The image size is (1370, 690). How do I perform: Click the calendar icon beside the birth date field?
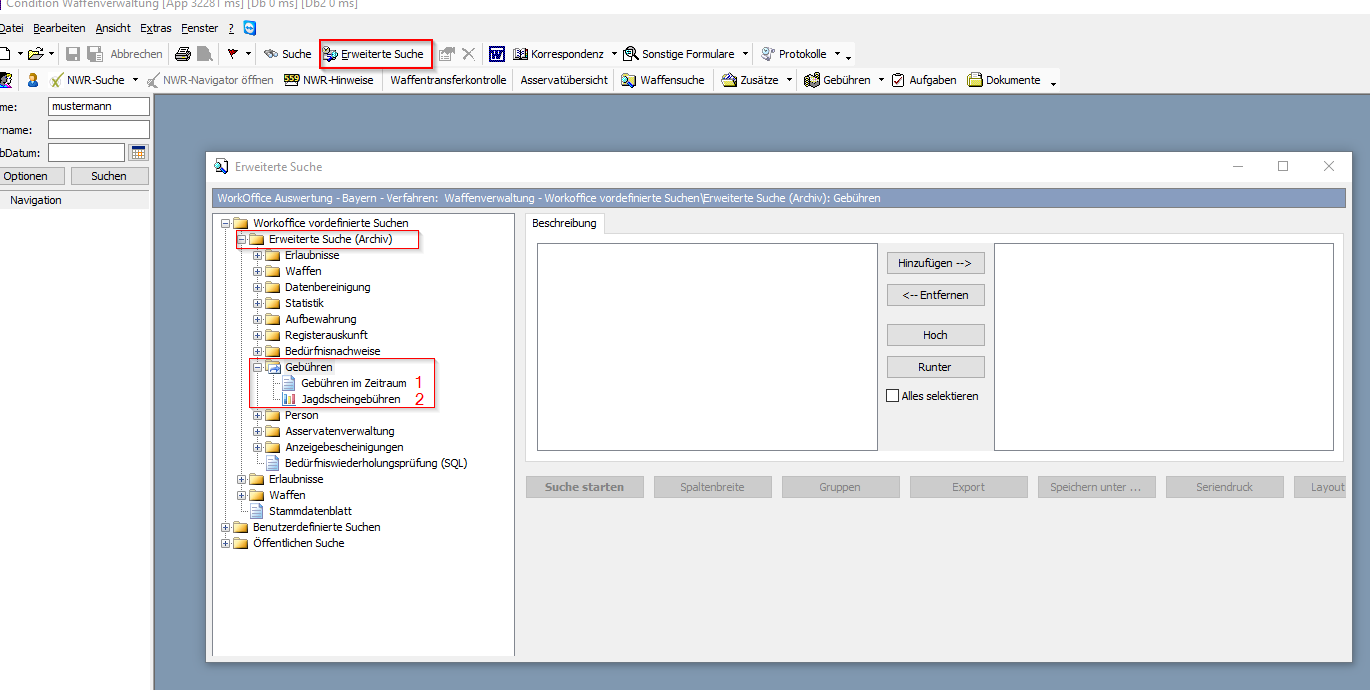pos(139,153)
